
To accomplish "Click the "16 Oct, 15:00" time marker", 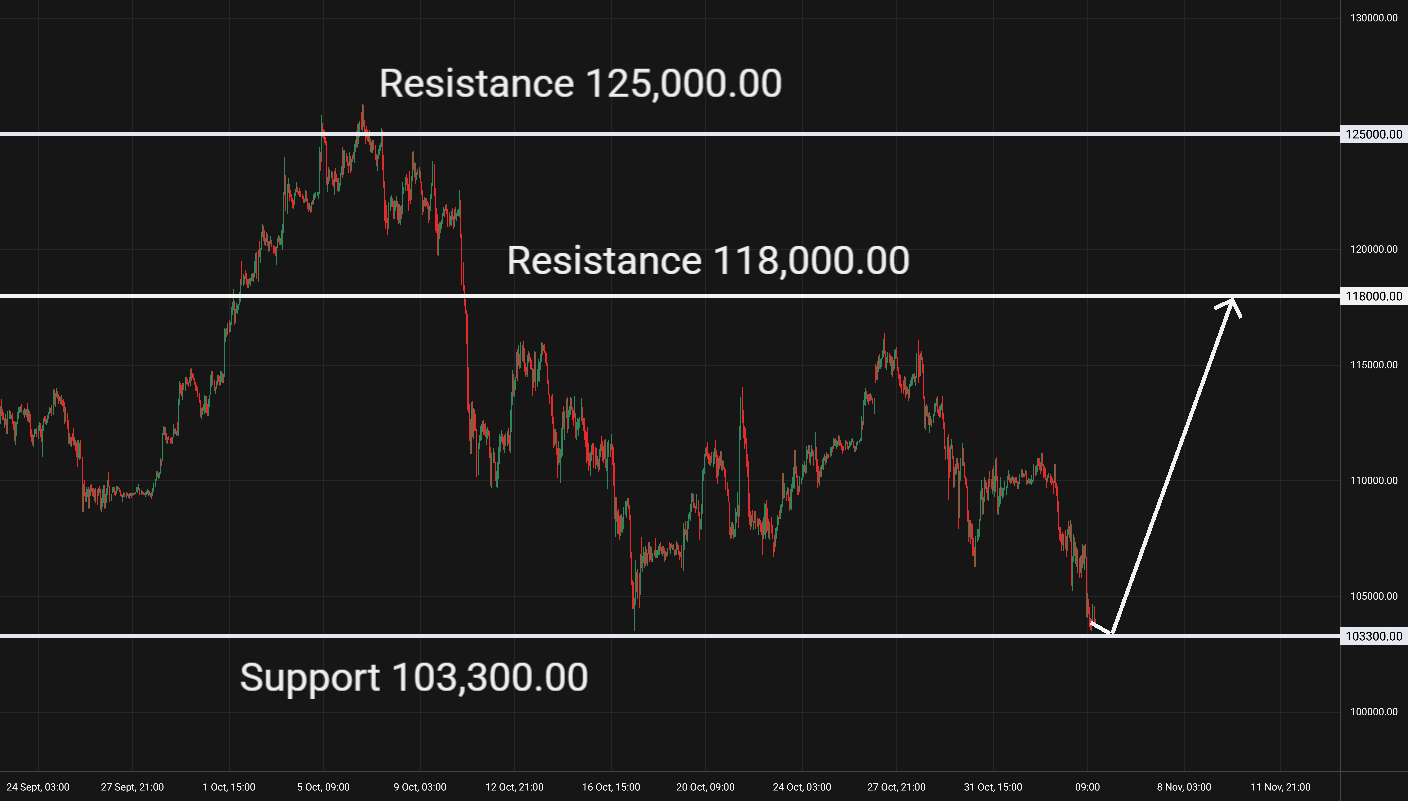I will coord(609,787).
